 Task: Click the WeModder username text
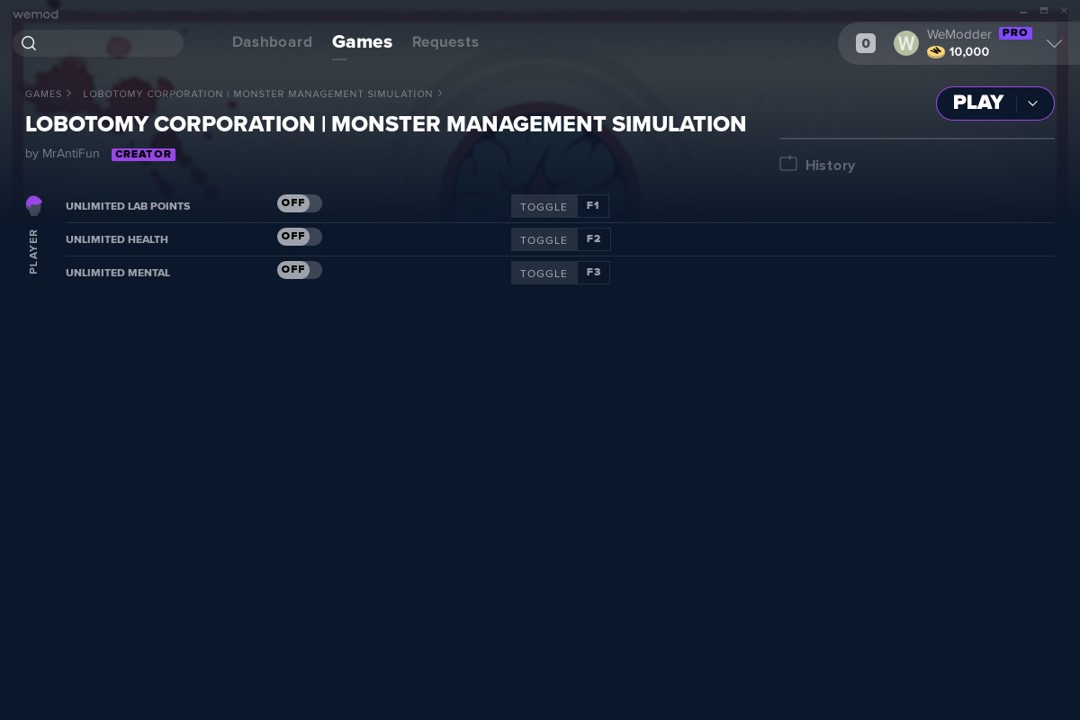(x=959, y=34)
